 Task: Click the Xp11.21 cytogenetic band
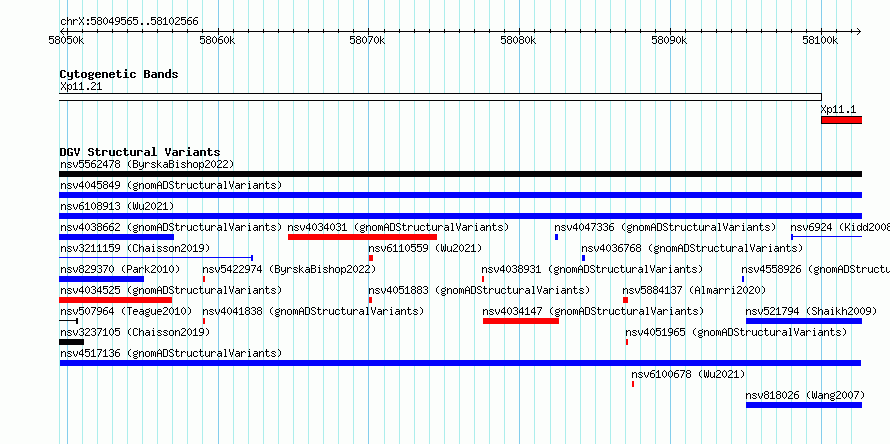point(440,97)
